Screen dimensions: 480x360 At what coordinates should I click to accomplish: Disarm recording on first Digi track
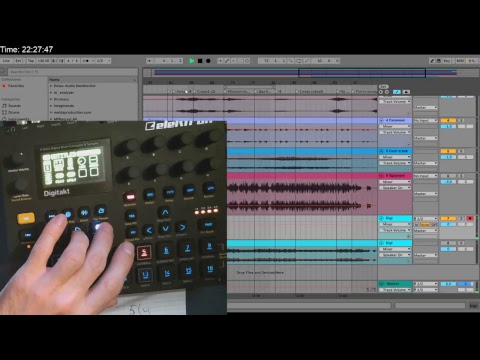(470, 218)
